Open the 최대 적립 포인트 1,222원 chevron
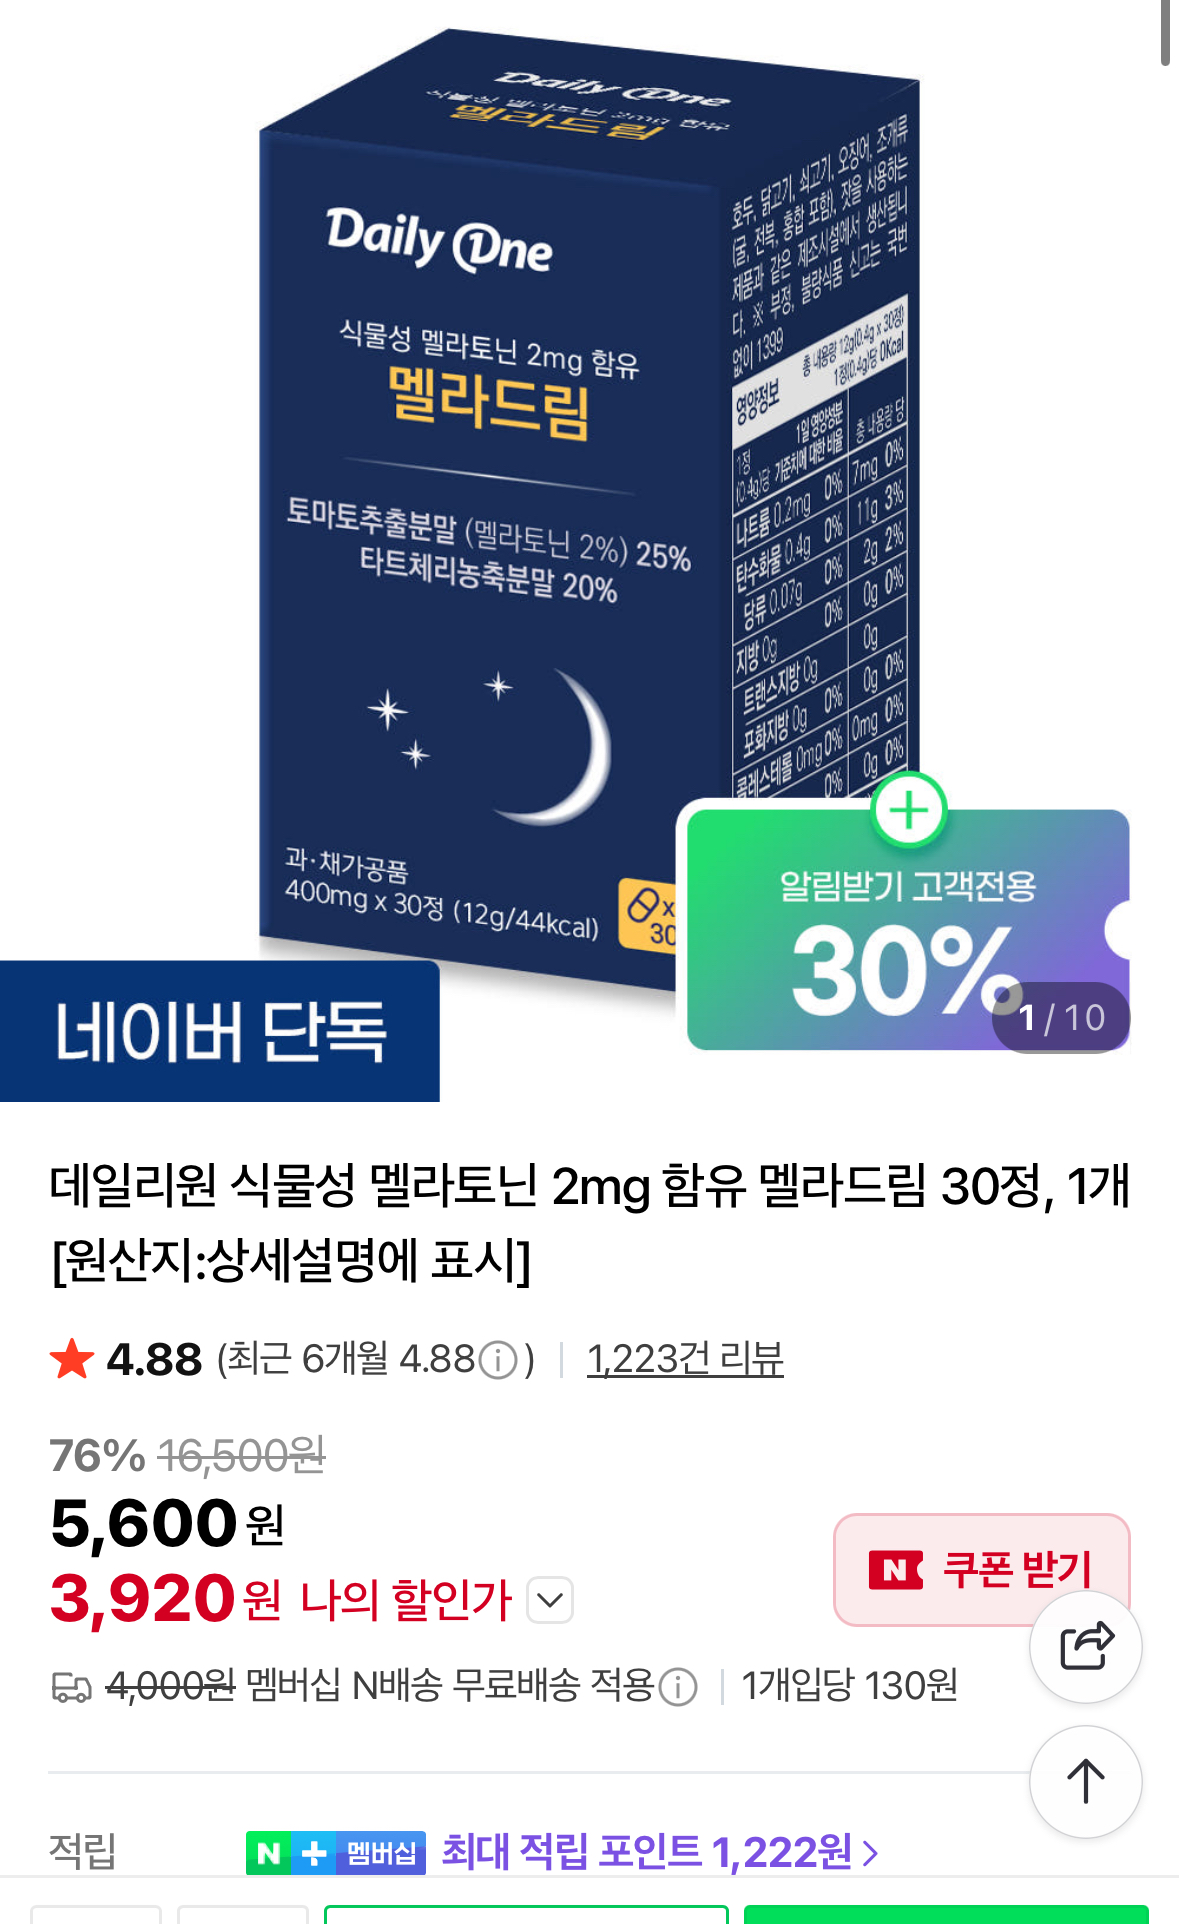This screenshot has height=1924, width=1179. [871, 1854]
